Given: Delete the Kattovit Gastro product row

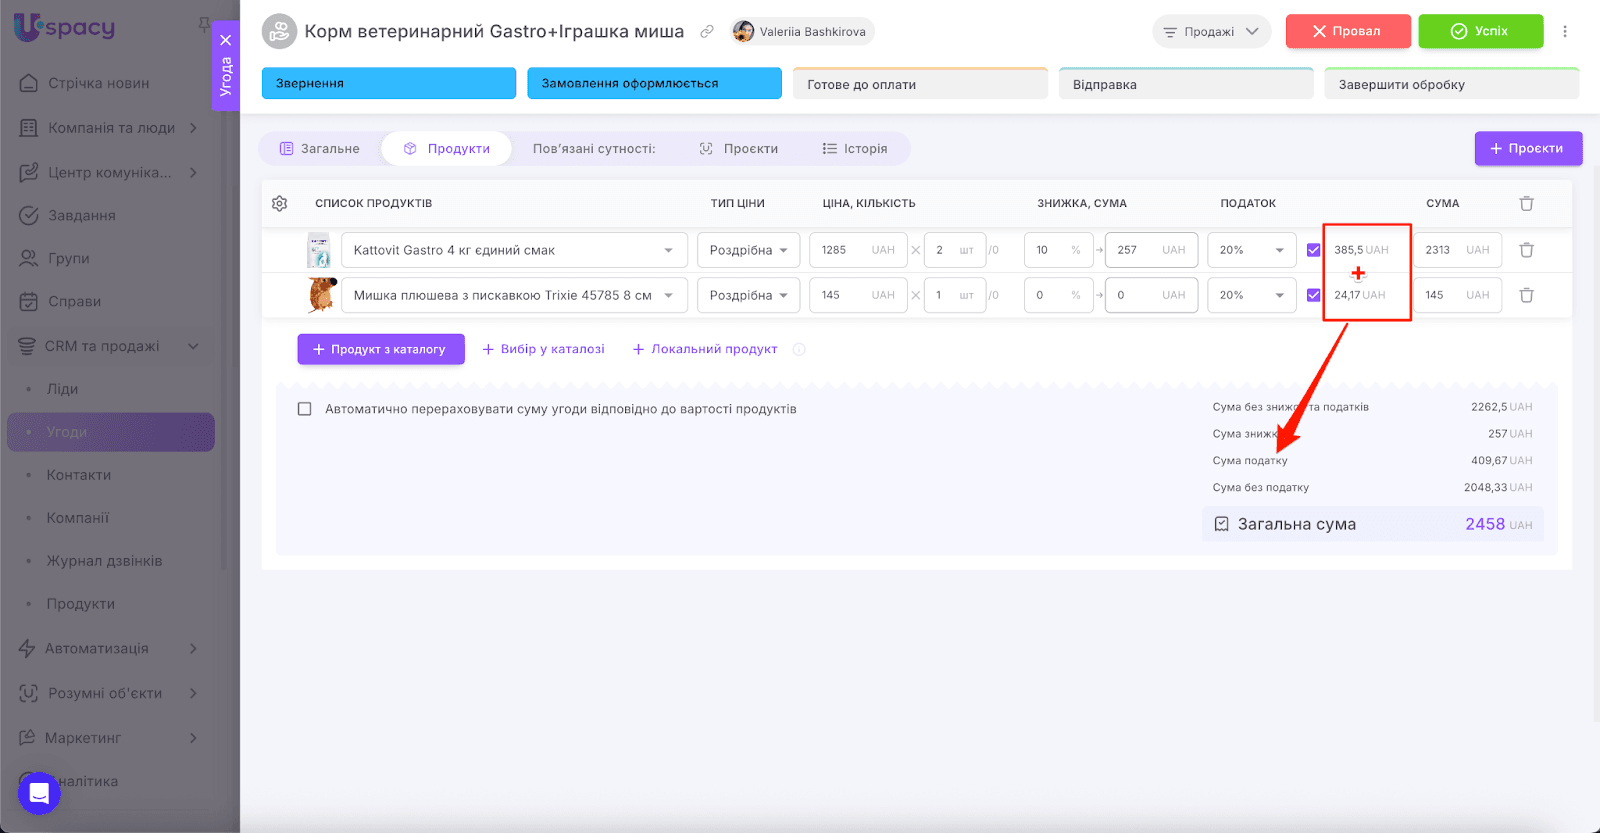Looking at the screenshot, I should tap(1526, 250).
